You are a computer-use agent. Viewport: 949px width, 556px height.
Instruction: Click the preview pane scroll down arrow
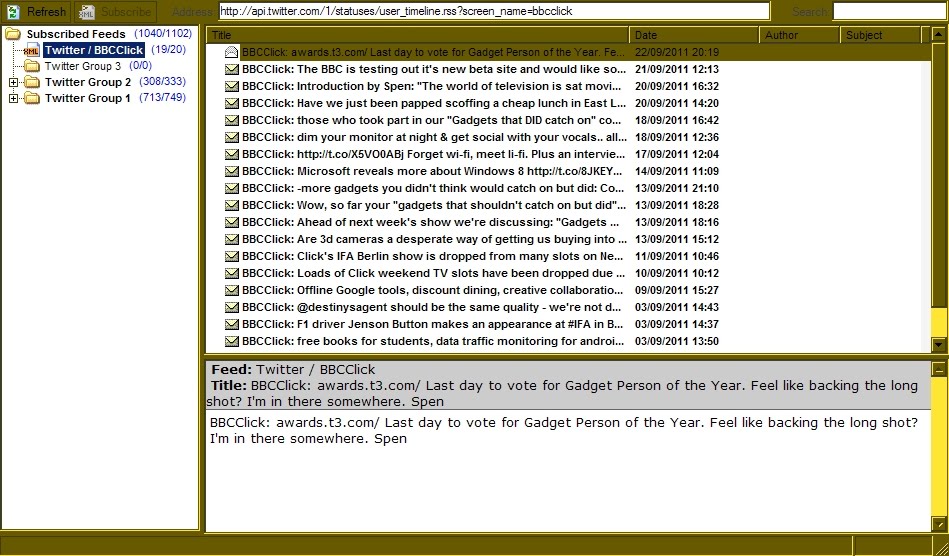click(x=939, y=524)
